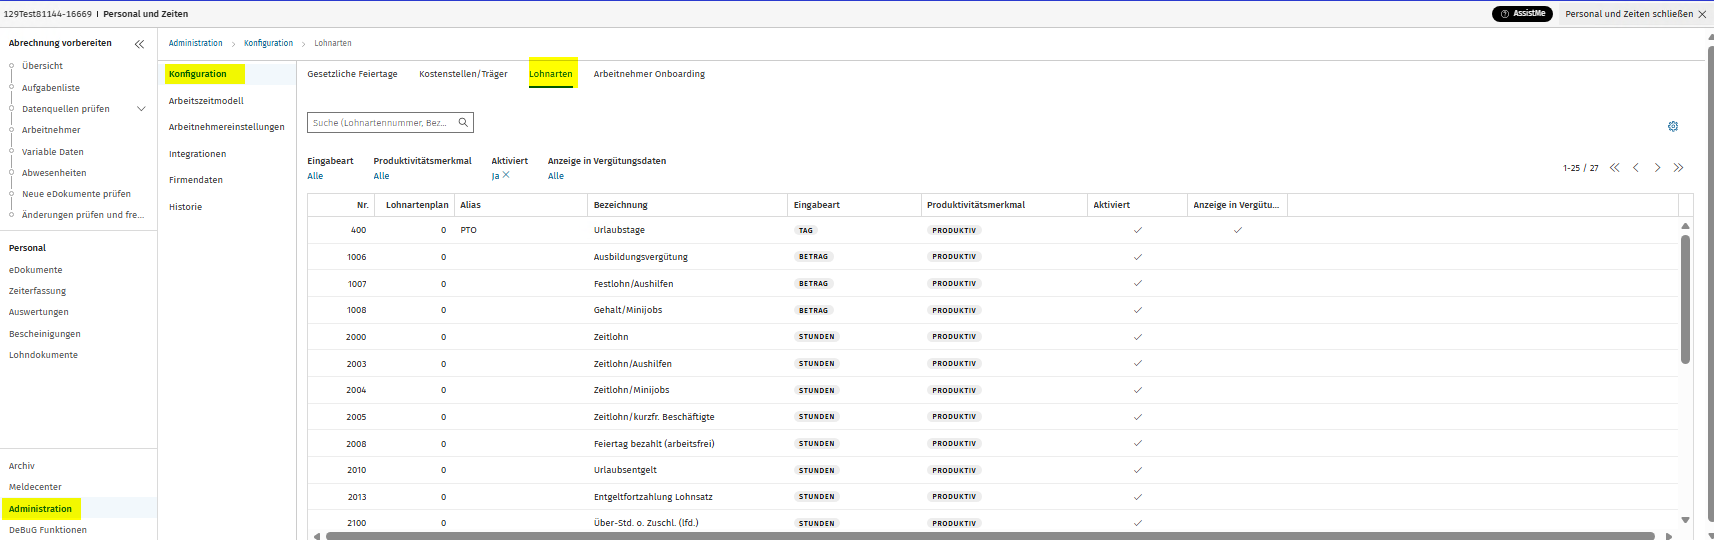The width and height of the screenshot is (1714, 540).
Task: Open Aufgabenliste step
Action: [x=51, y=88]
